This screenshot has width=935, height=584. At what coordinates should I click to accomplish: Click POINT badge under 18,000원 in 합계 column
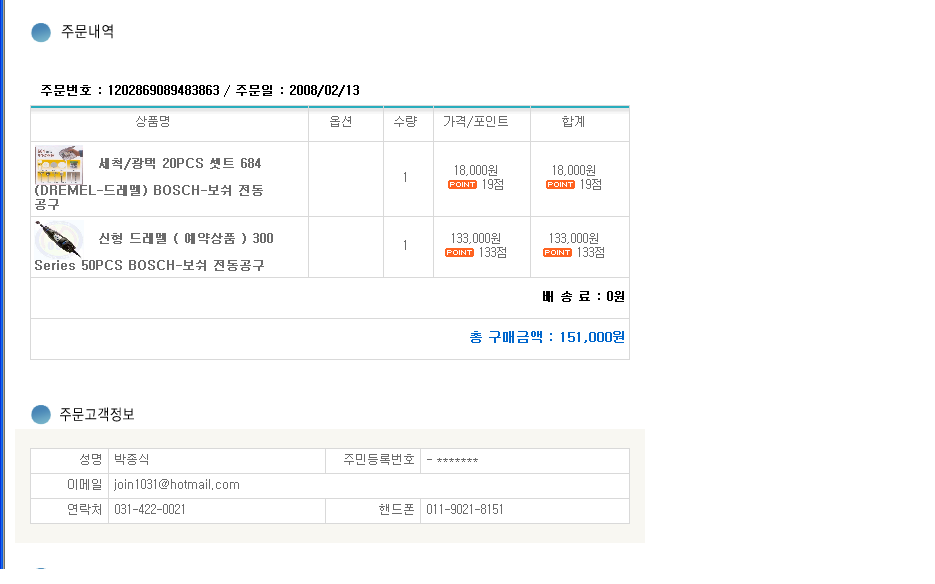pos(560,185)
